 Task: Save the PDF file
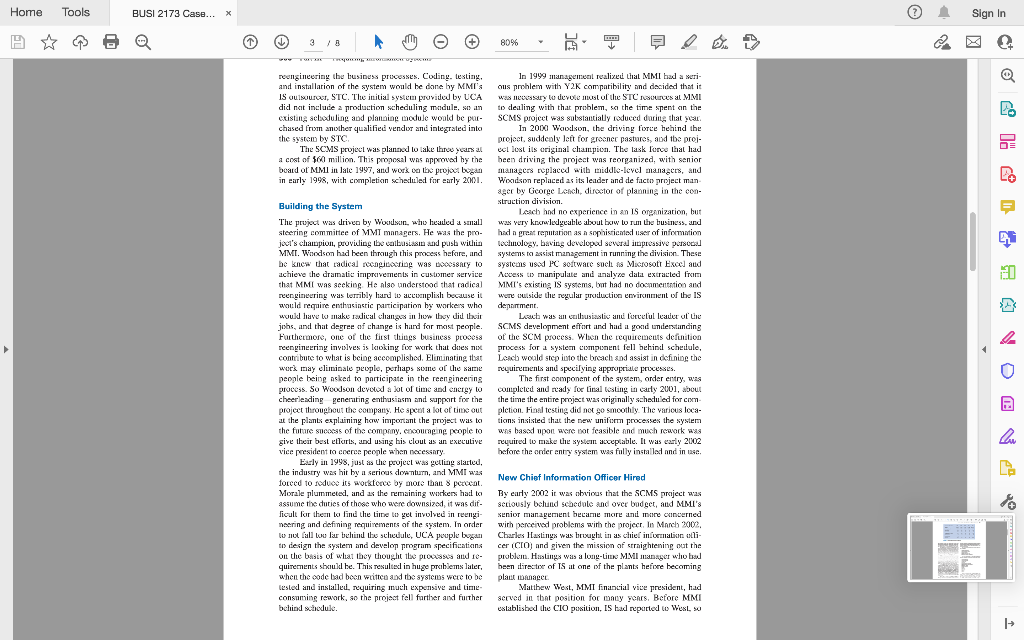coord(18,42)
